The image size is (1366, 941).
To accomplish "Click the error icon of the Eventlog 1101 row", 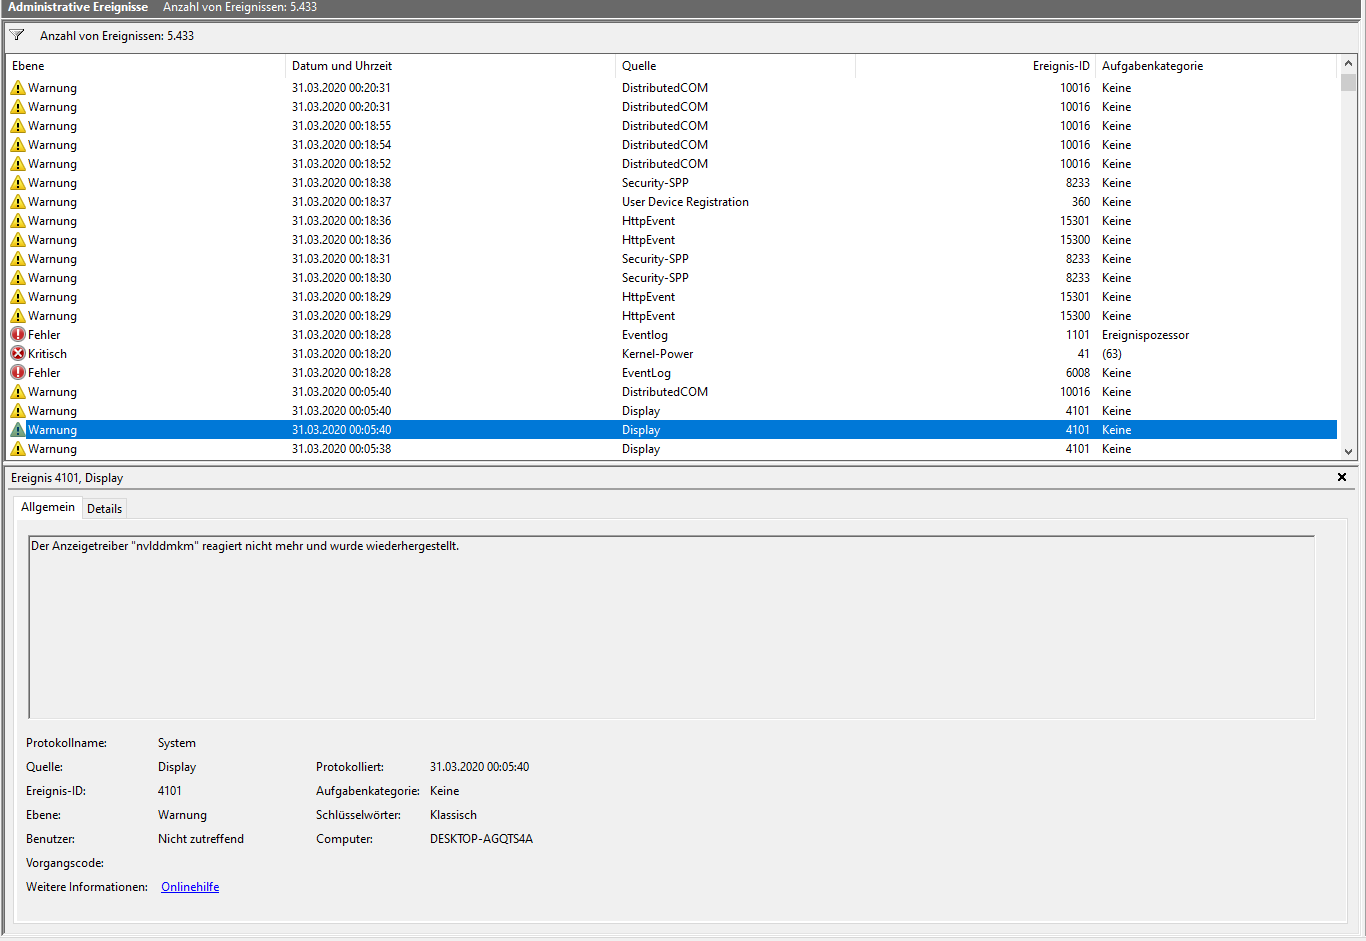I will click(18, 335).
